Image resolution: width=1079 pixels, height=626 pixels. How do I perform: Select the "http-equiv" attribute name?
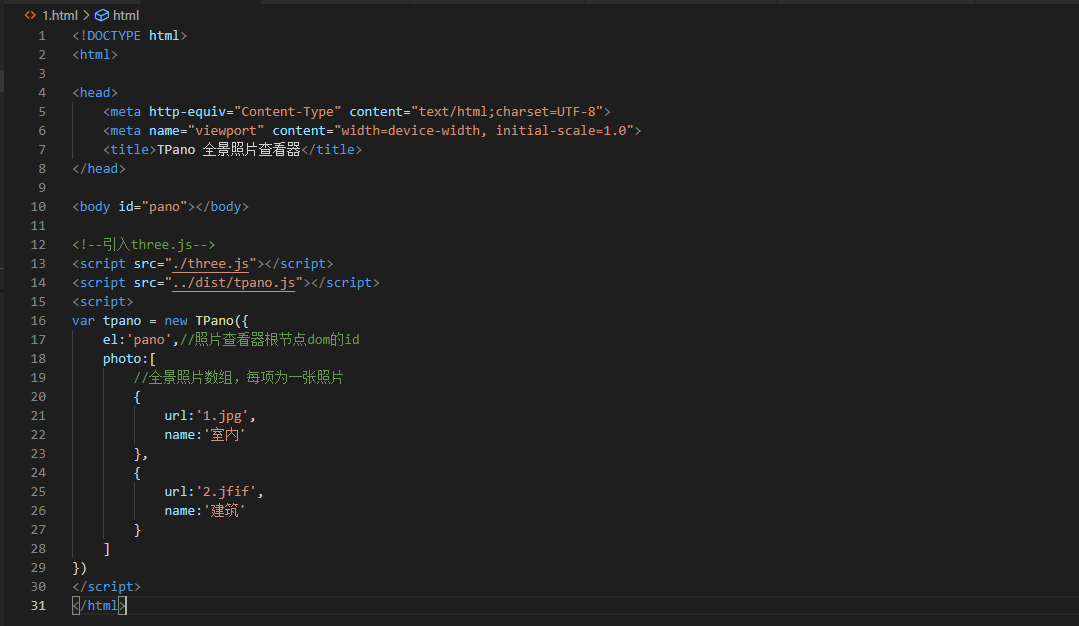(x=187, y=111)
